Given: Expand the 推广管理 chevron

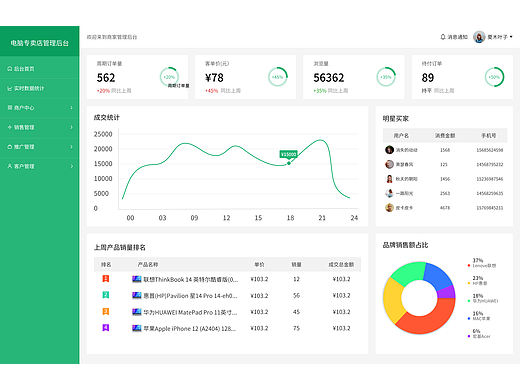Looking at the screenshot, I should tap(71, 147).
